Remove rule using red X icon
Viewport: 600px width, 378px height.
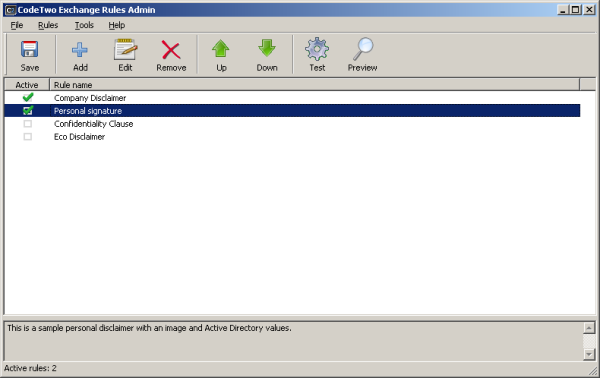click(171, 50)
